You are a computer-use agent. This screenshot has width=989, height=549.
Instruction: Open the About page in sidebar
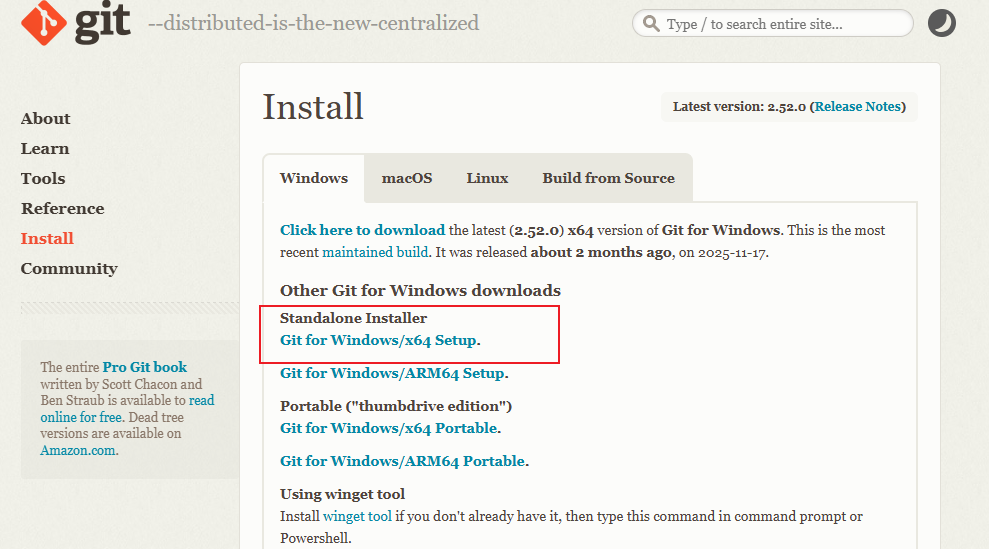coord(45,119)
